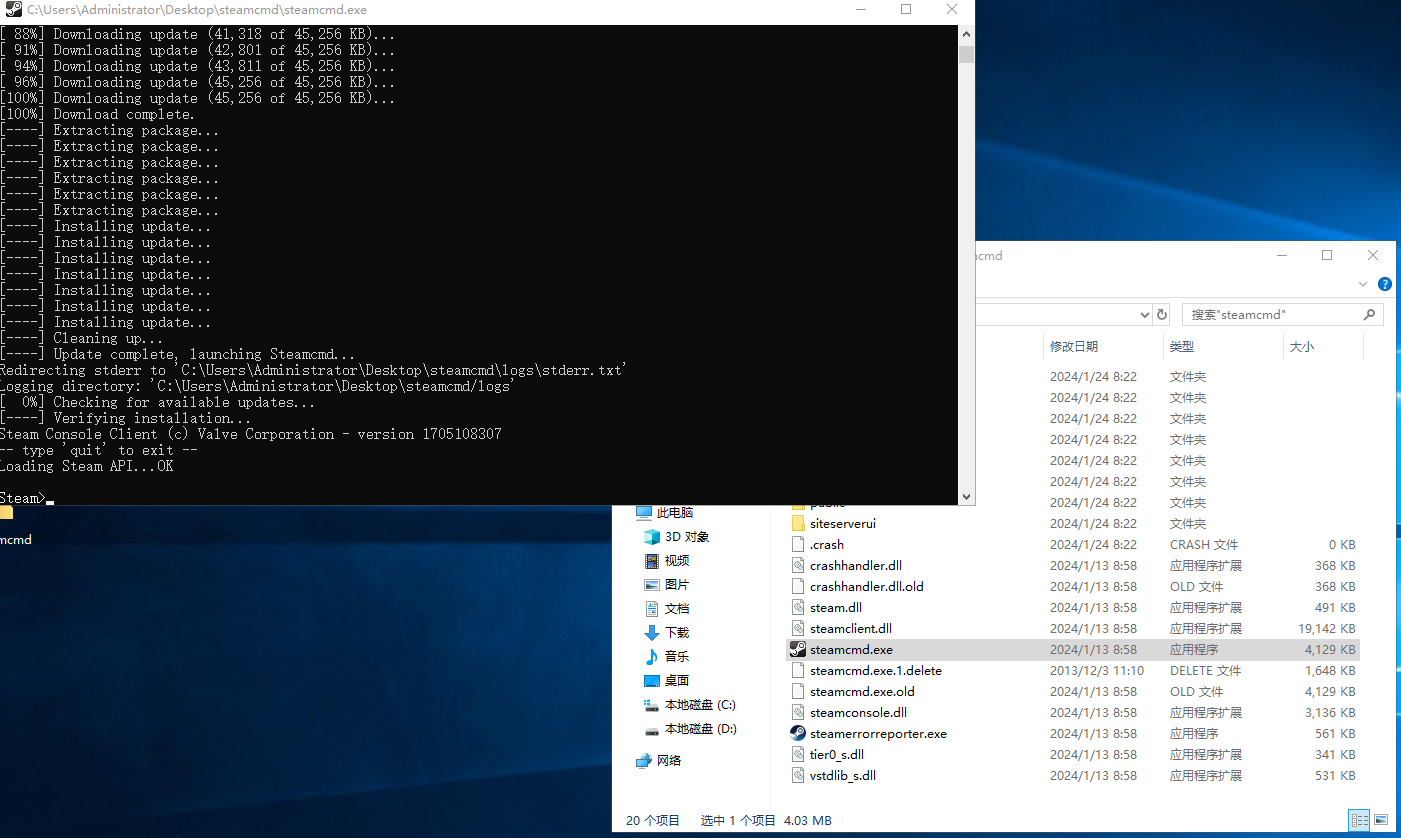Screen dimensions: 1401x838
Task: Click the Steam icon beside steamerrorreporter.exe
Action: [798, 733]
